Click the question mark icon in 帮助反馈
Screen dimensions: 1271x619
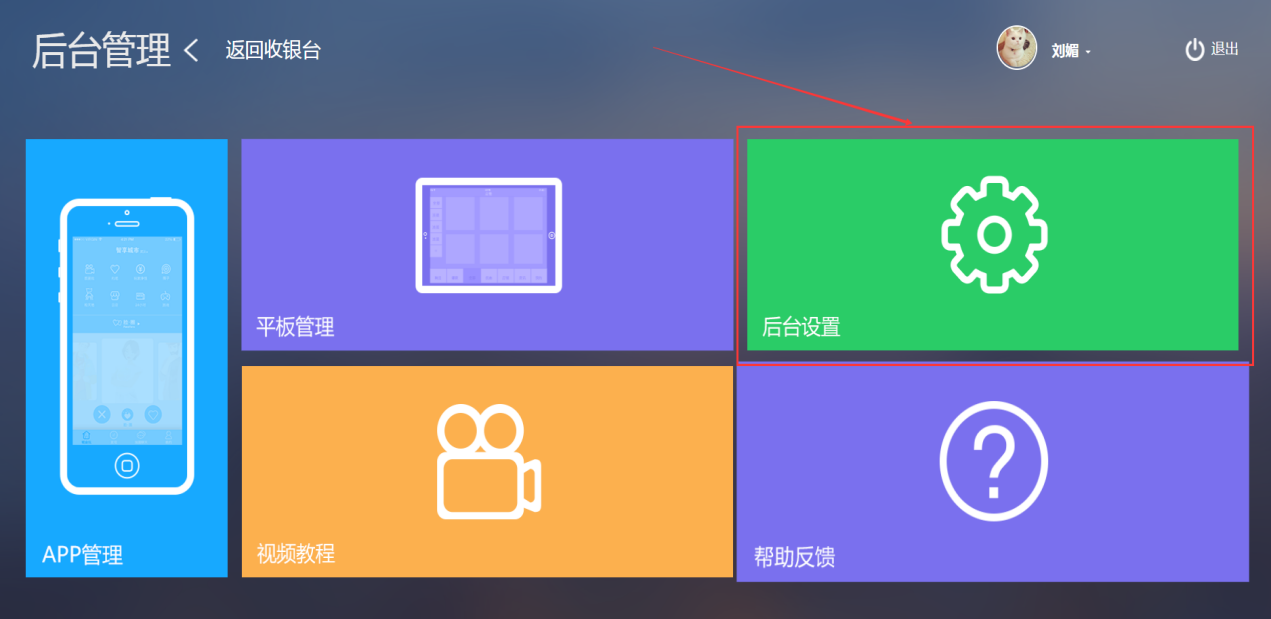click(x=994, y=462)
